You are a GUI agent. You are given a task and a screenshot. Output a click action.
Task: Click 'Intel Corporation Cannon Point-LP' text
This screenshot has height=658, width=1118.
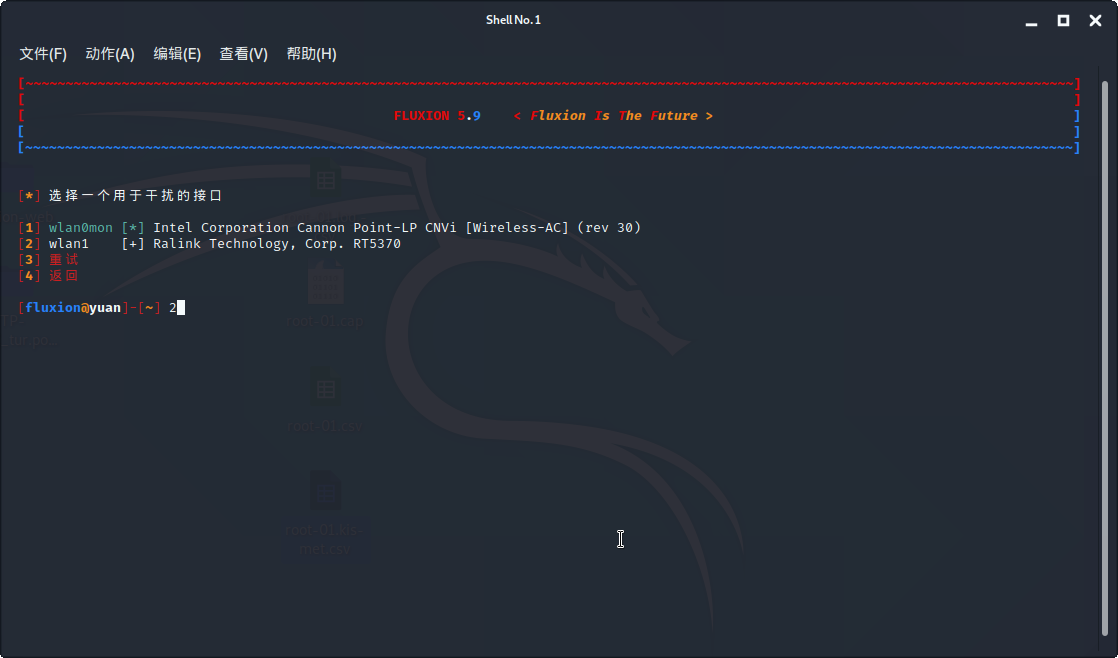click(285, 227)
